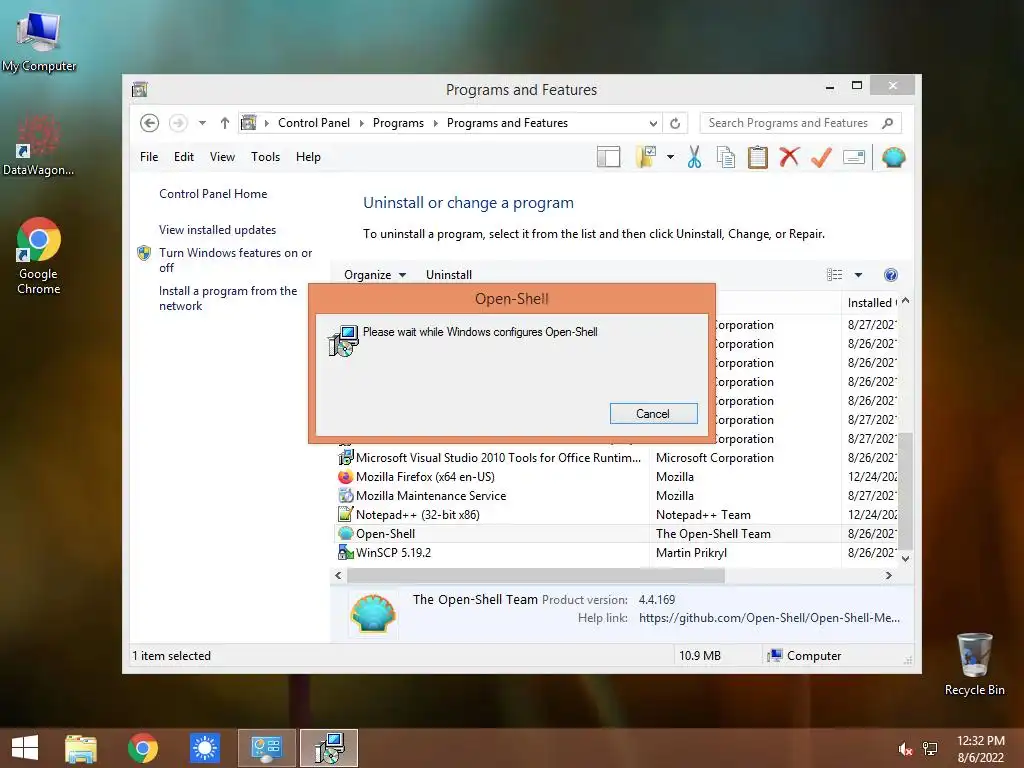Open the Edit menu
The image size is (1024, 768).
coord(184,157)
